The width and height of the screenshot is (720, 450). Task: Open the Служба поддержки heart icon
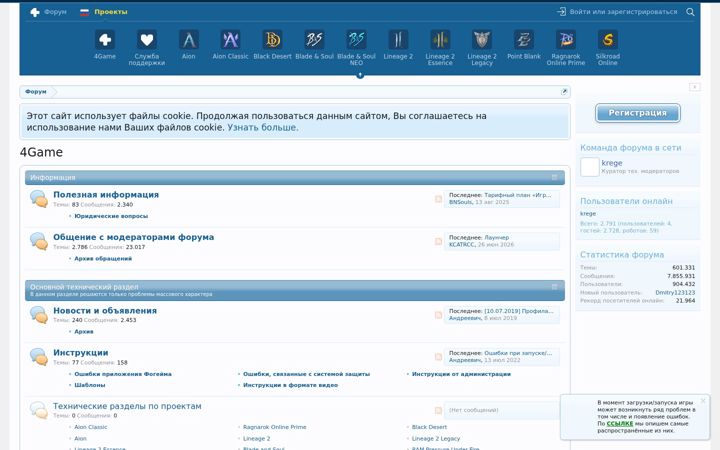click(x=146, y=39)
